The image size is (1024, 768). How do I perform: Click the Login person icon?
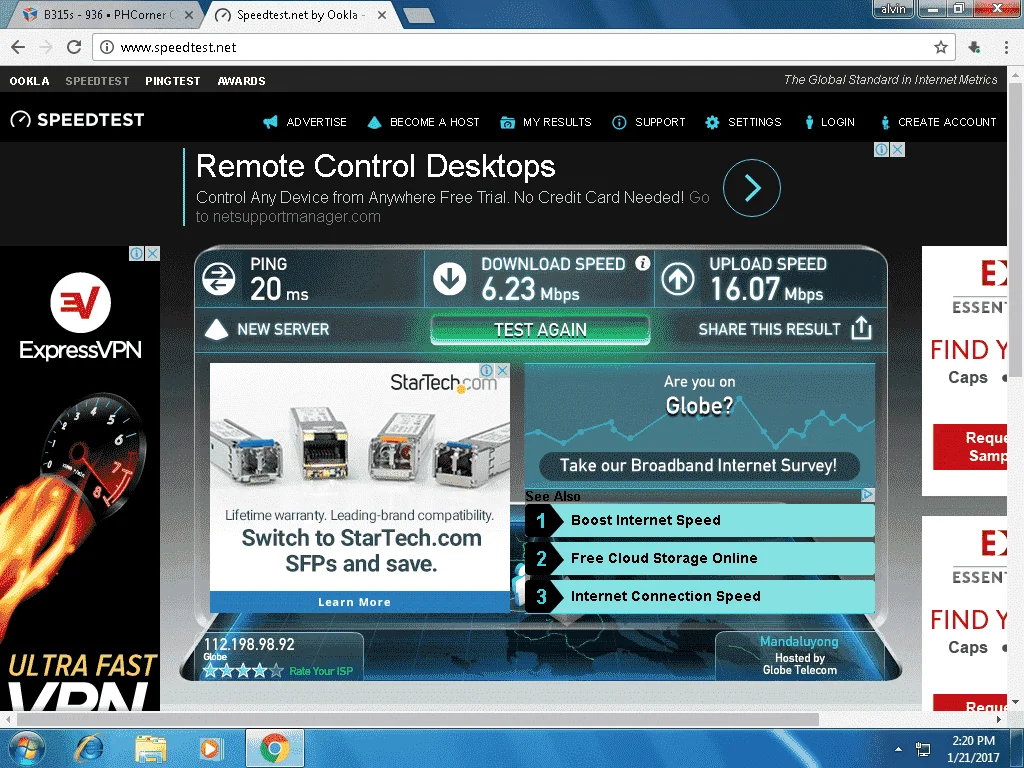809,122
